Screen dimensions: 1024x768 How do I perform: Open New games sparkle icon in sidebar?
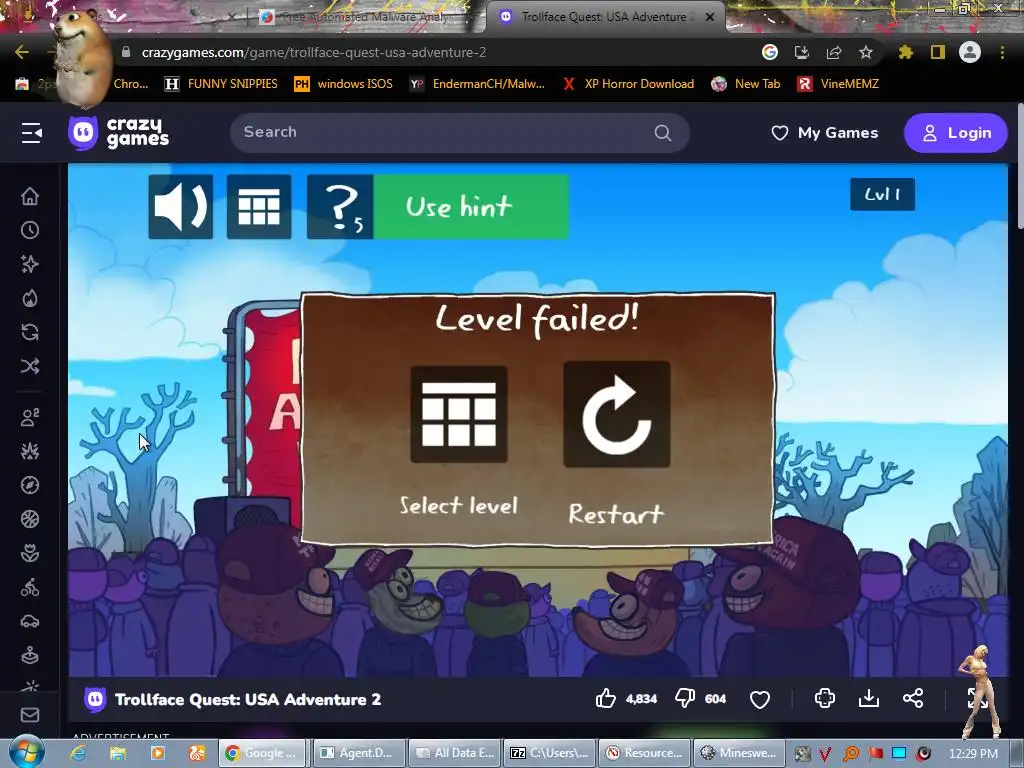[x=30, y=264]
